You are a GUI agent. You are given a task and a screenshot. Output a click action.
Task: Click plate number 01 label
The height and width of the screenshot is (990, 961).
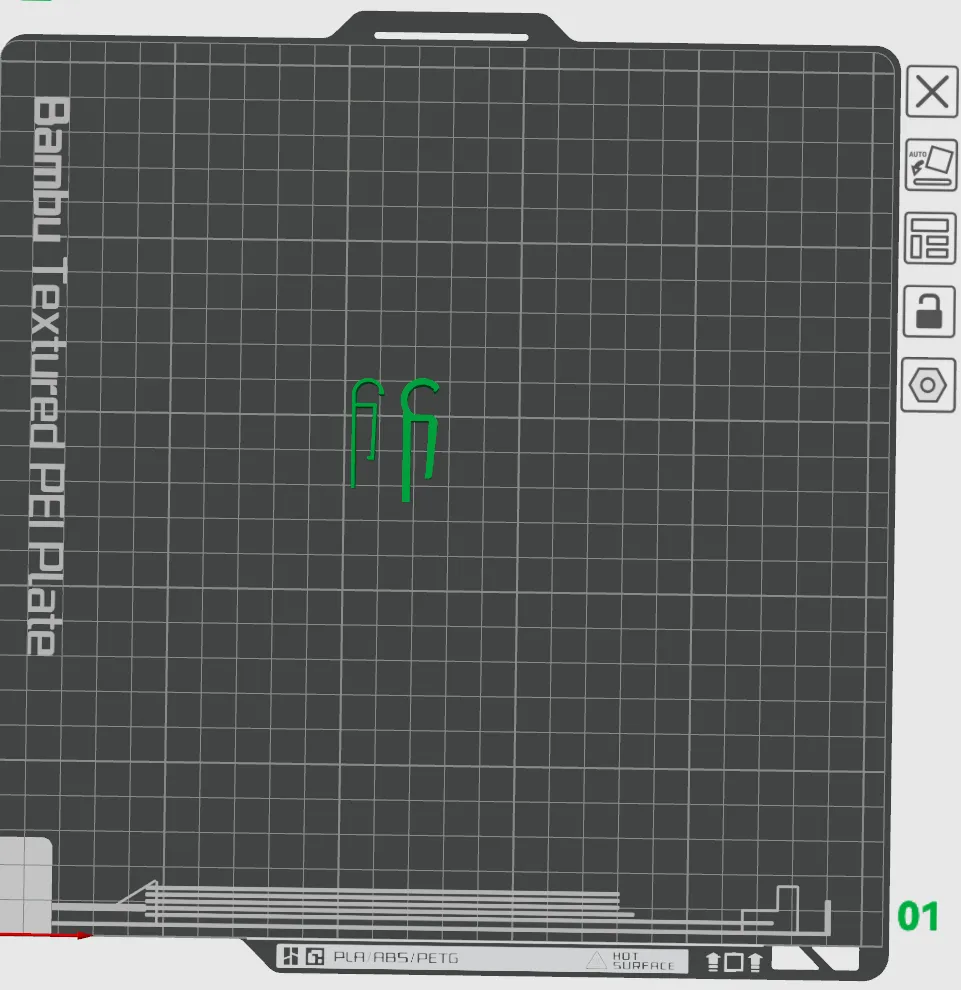918,916
